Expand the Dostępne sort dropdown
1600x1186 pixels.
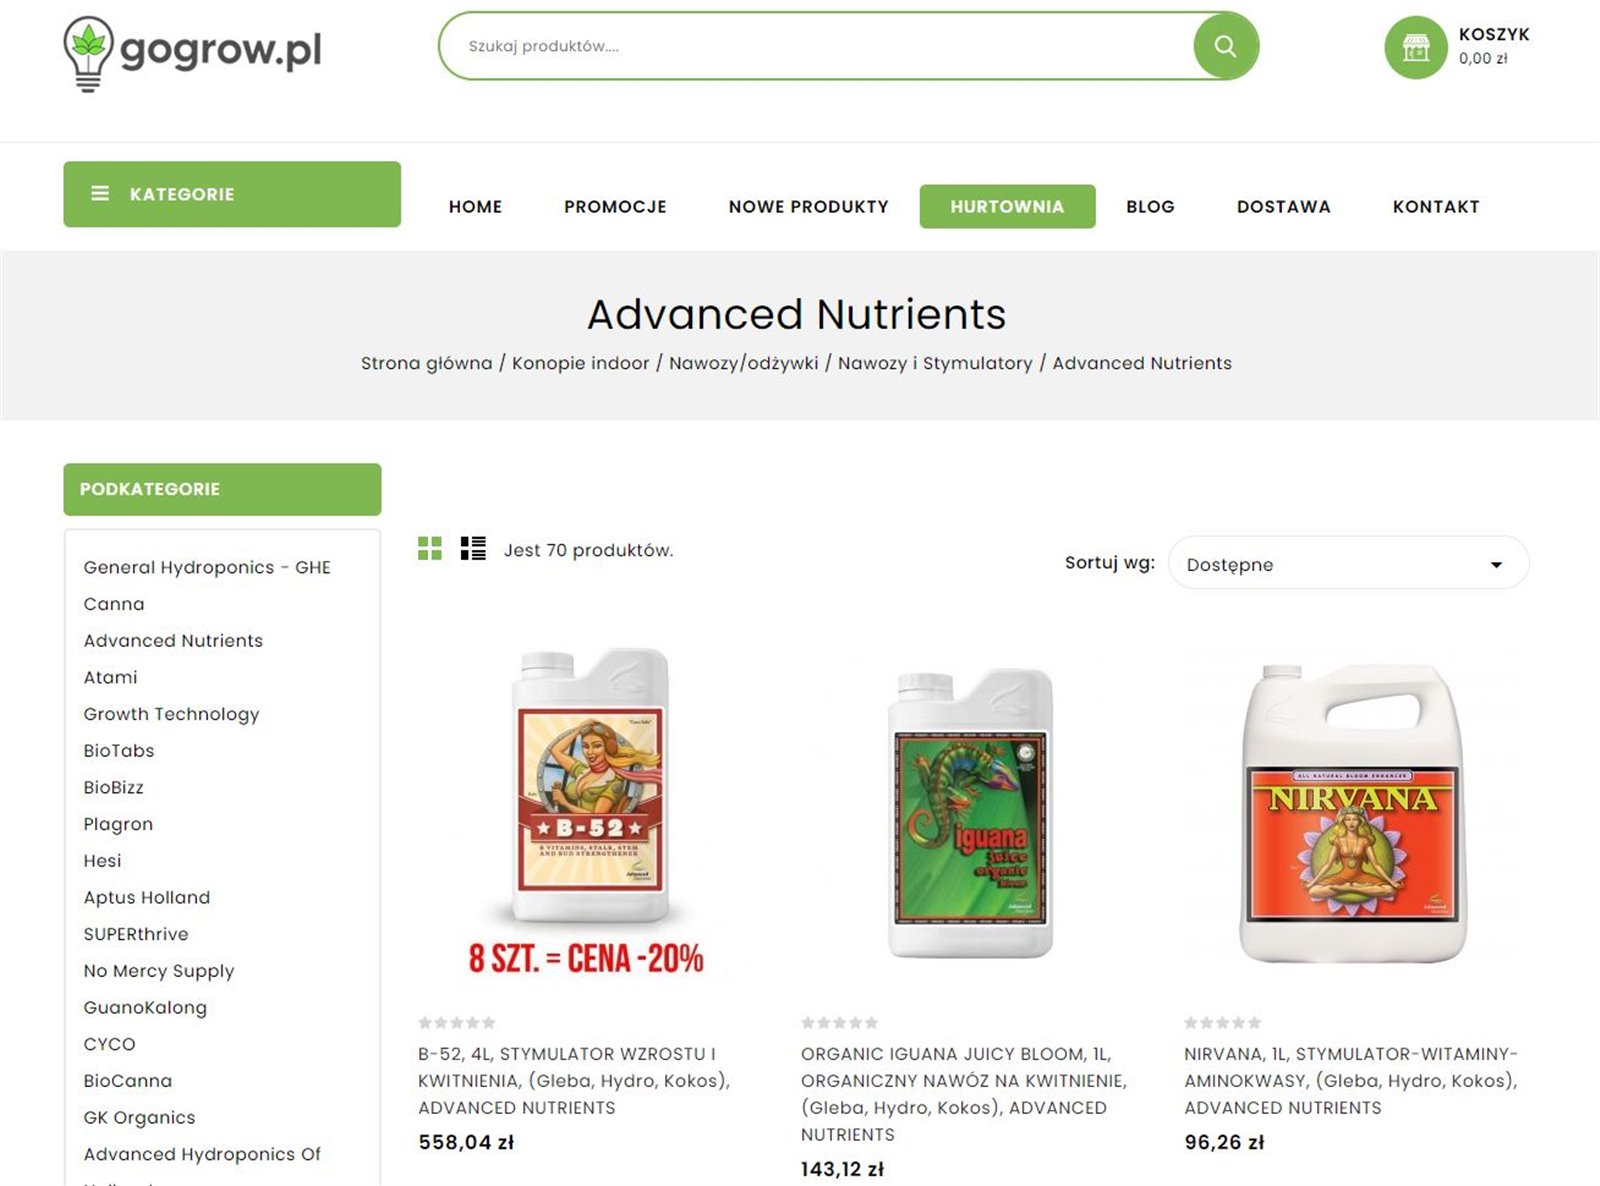pos(1348,563)
